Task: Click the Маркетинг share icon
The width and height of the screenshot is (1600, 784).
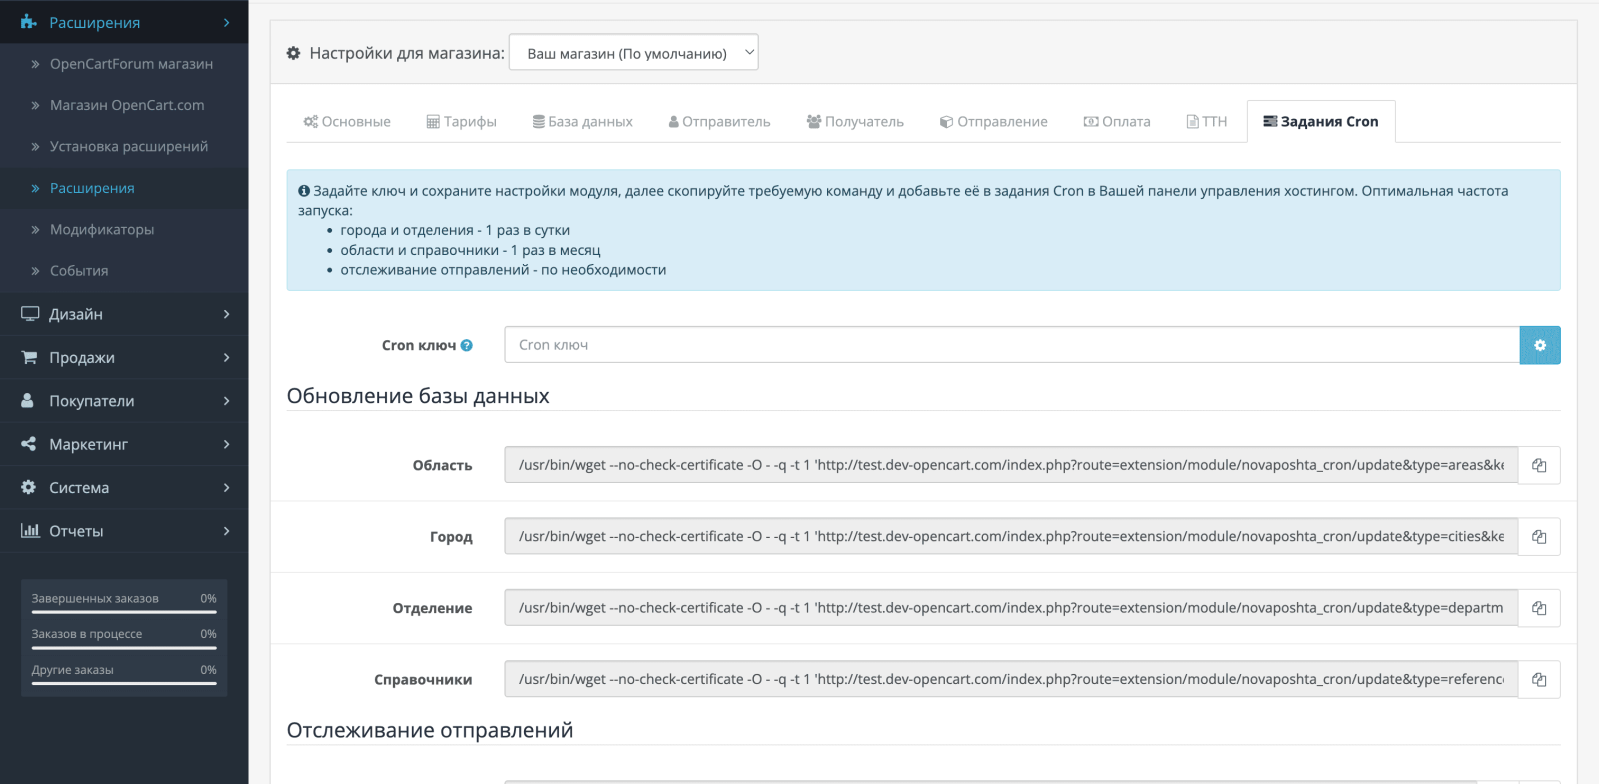Action: 29,444
